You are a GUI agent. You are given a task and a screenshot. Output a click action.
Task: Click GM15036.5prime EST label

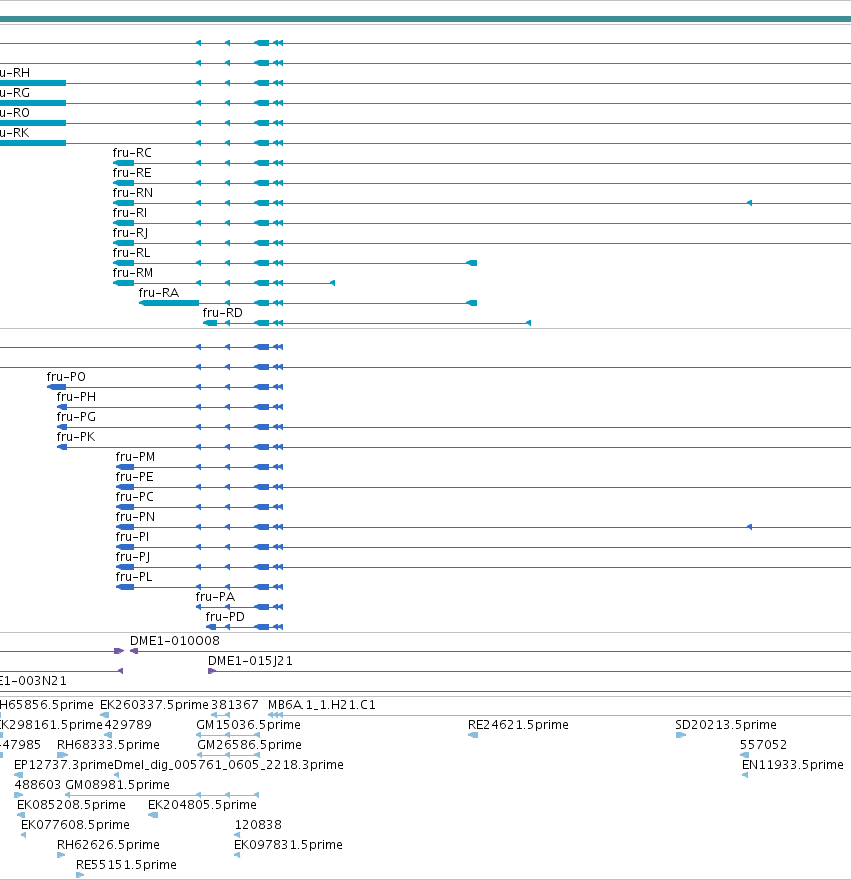click(248, 725)
